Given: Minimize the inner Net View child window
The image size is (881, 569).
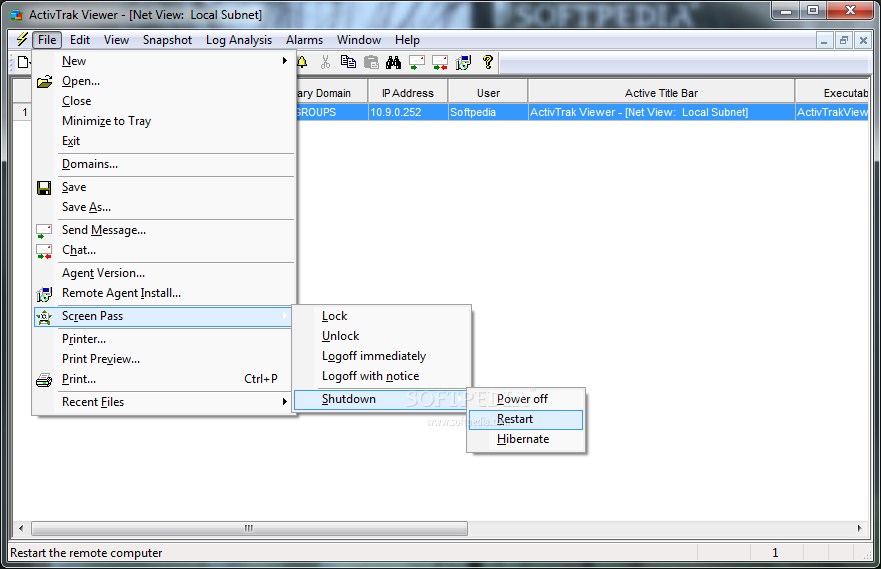Looking at the screenshot, I should click(x=824, y=40).
